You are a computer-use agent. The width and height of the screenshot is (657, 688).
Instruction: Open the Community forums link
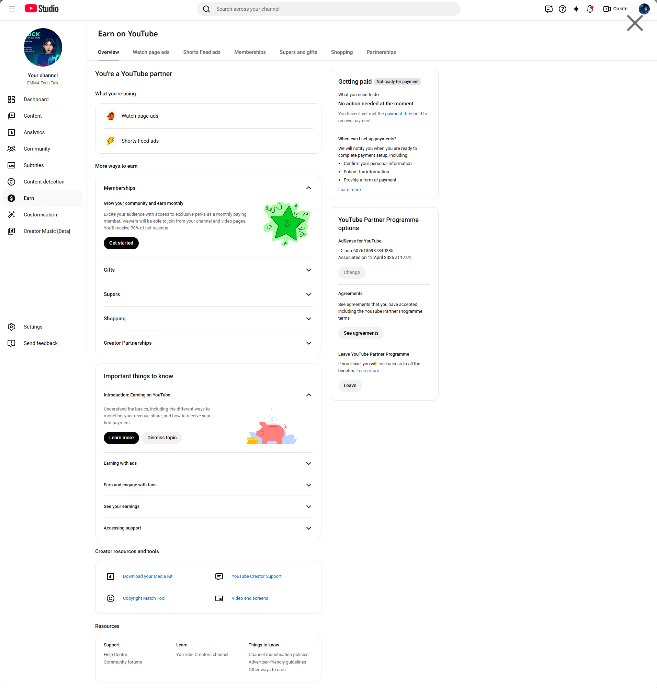pyautogui.click(x=123, y=662)
